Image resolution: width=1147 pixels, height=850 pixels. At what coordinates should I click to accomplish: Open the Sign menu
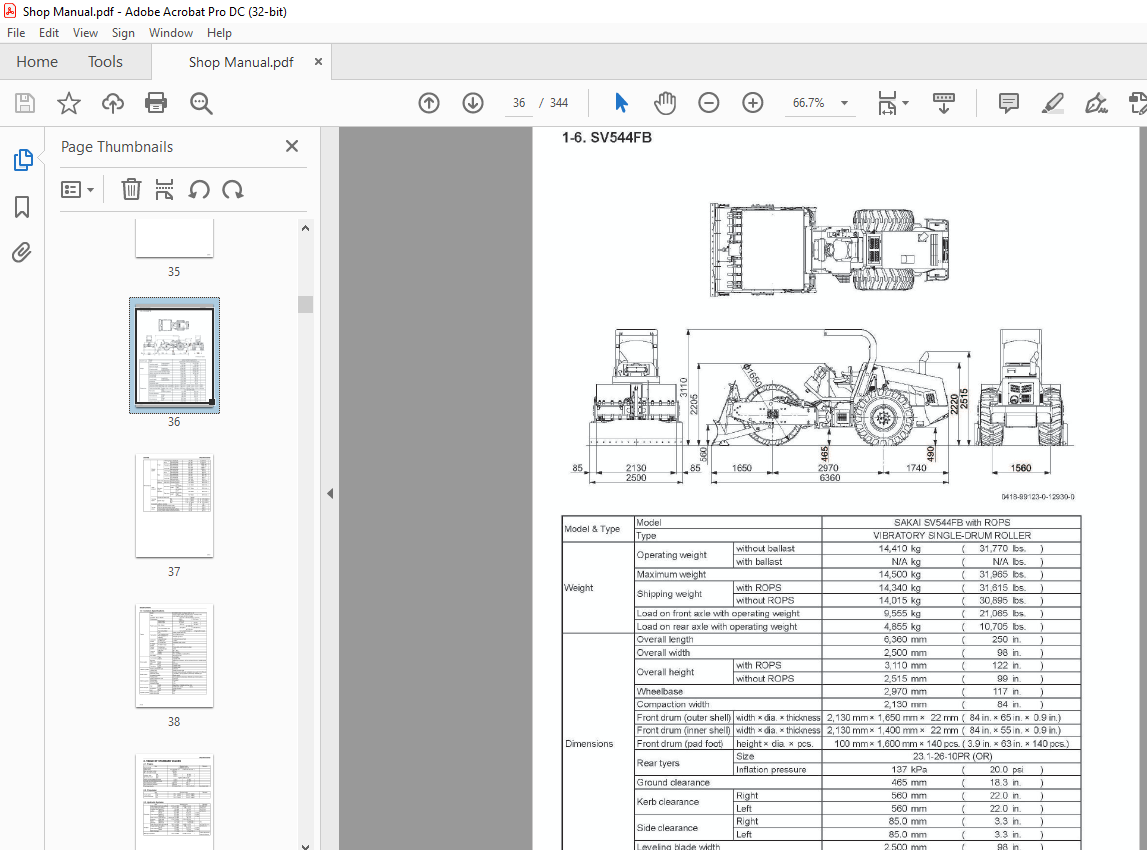[x=123, y=33]
